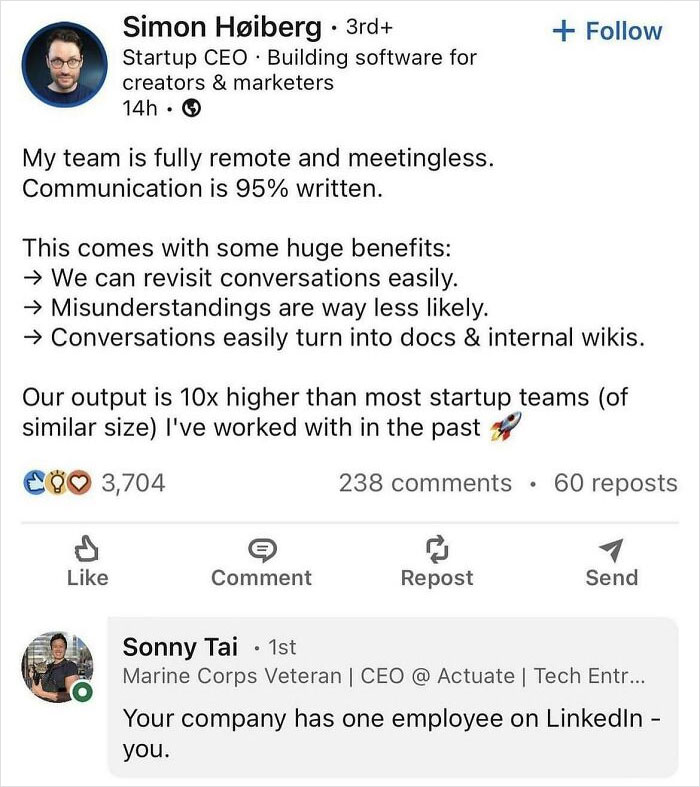Open Simon Høiberg's profile name link
The height and width of the screenshot is (787, 700).
point(222,27)
